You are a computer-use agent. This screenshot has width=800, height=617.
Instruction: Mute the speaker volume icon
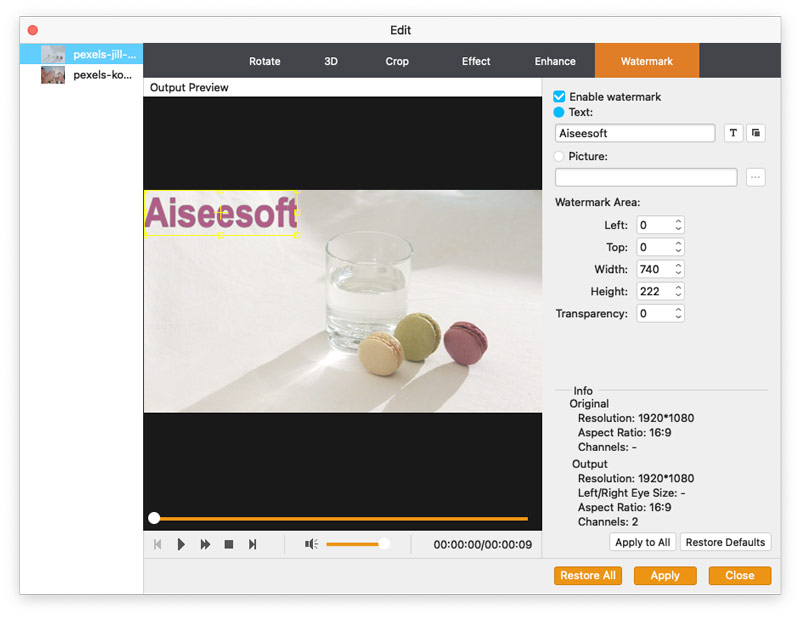click(311, 545)
